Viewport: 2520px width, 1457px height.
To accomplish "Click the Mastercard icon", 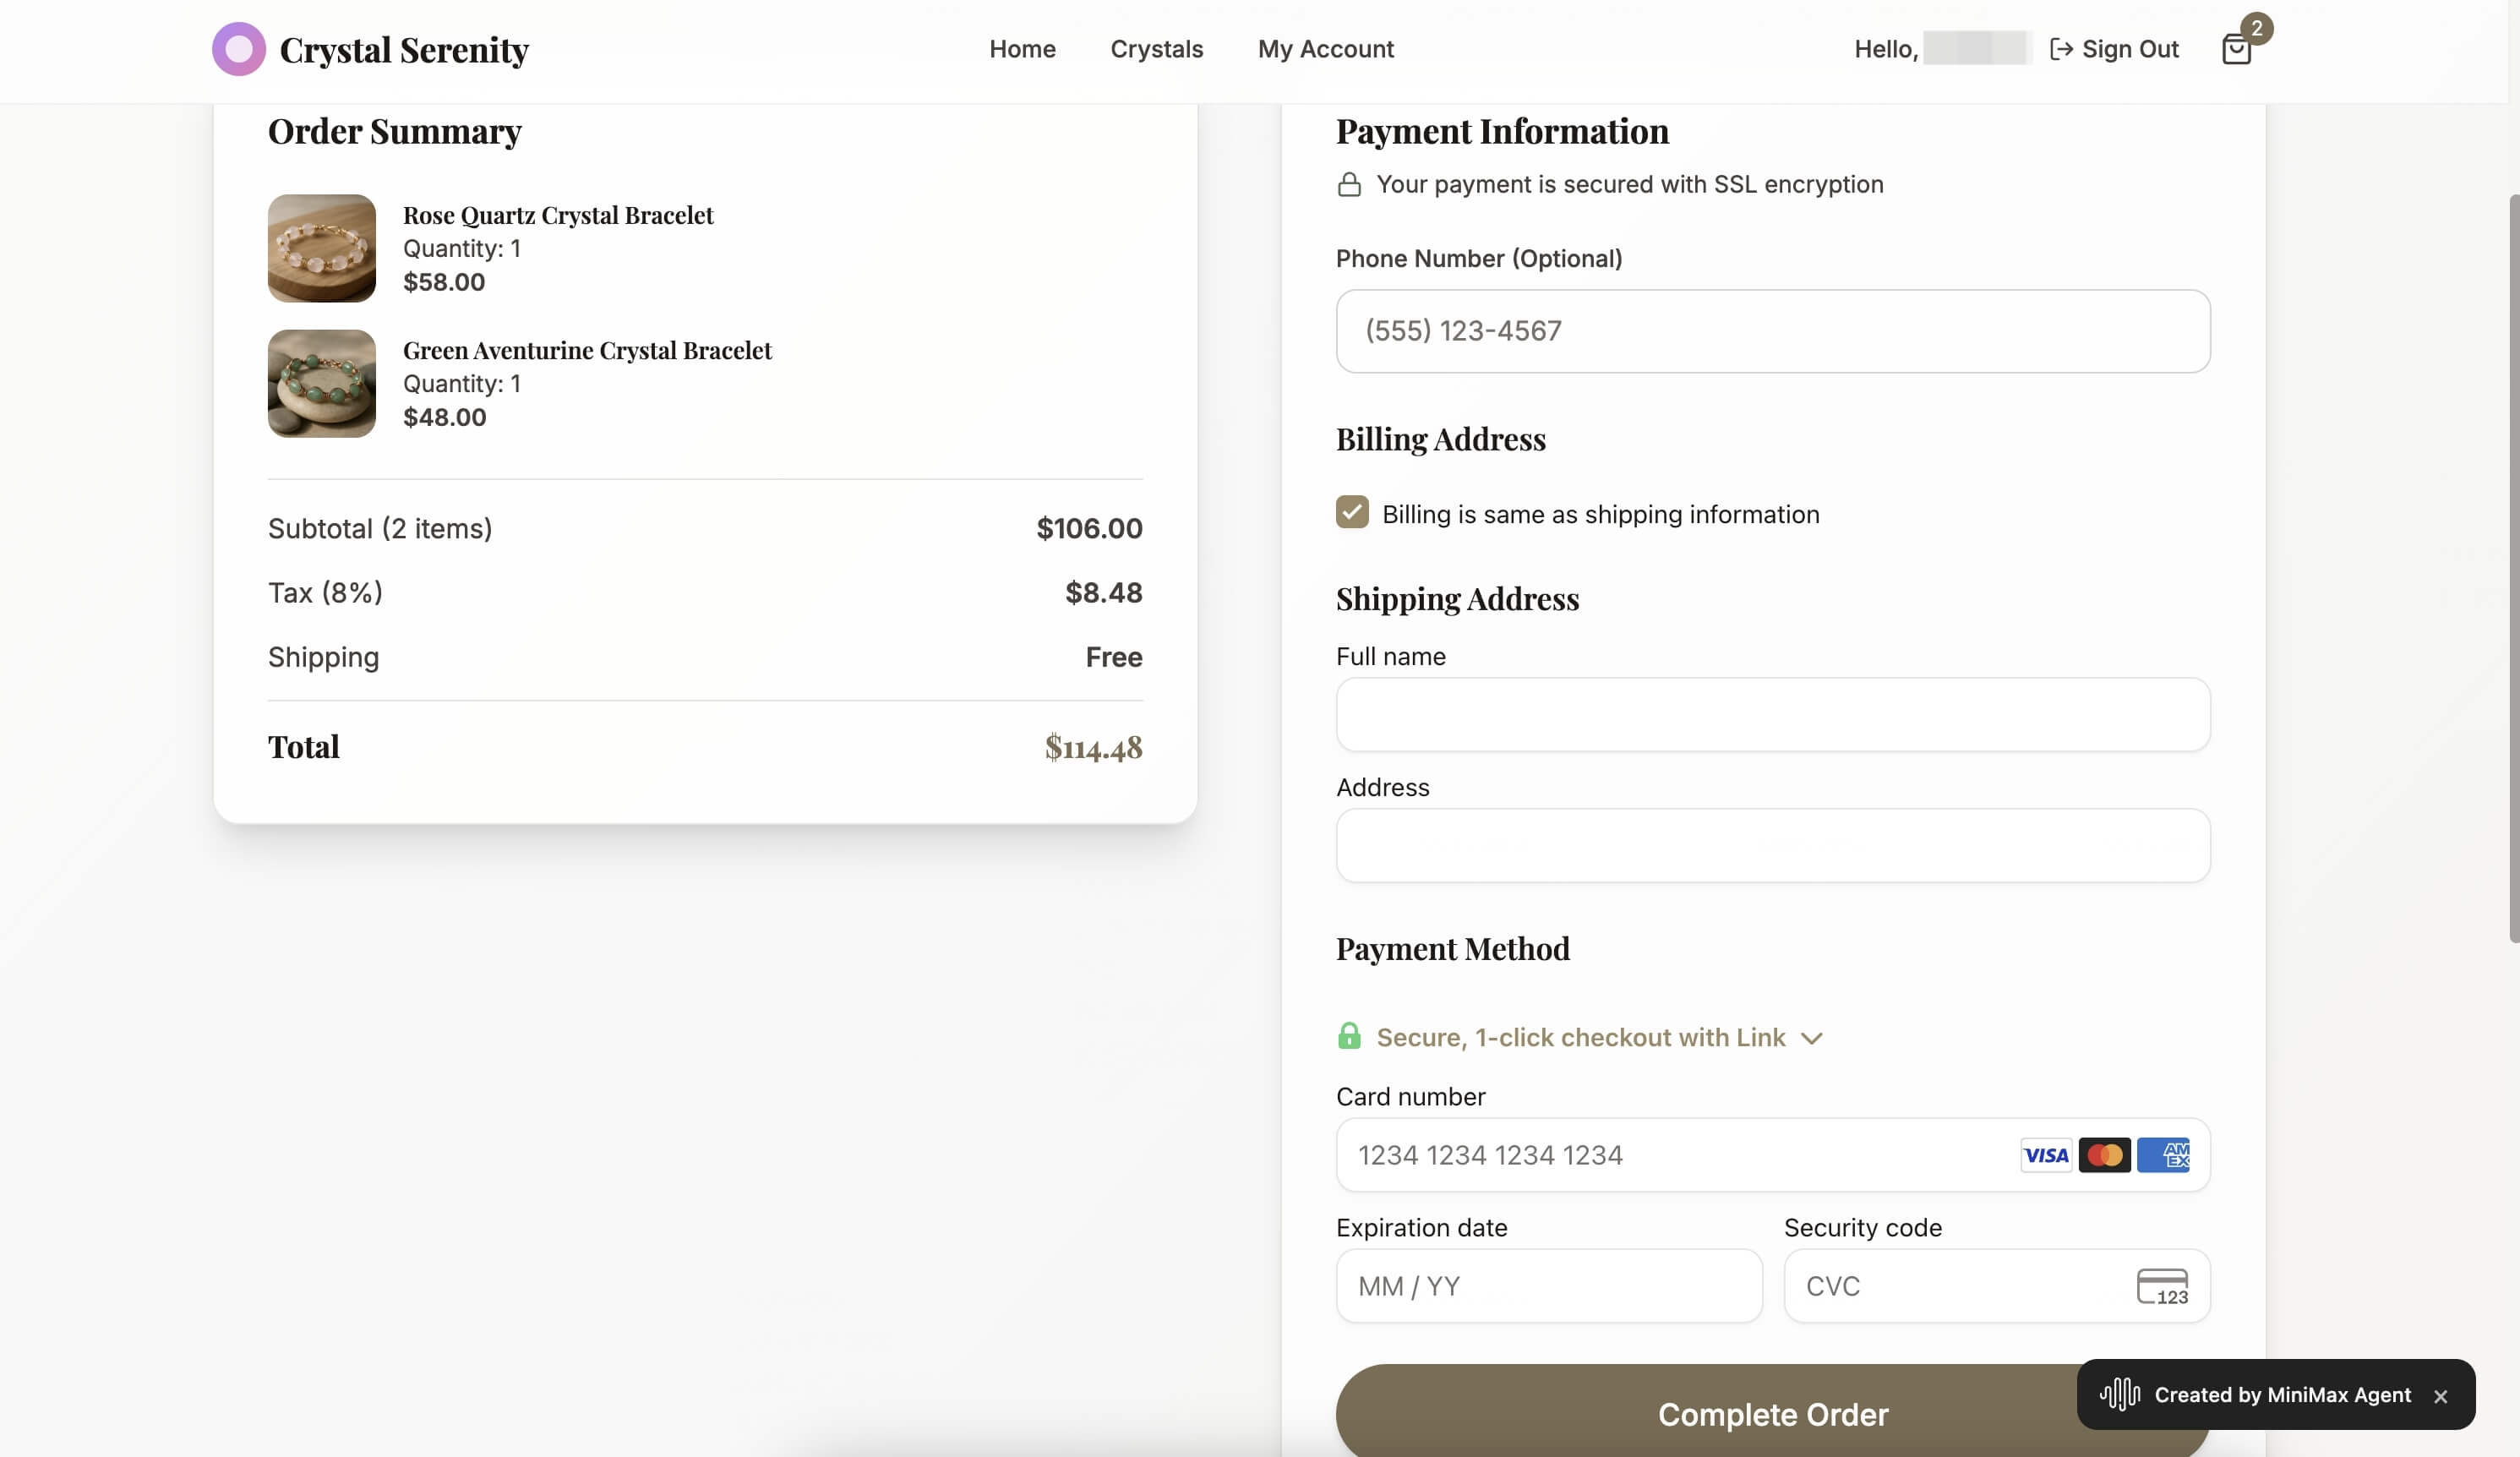I will [2104, 1155].
